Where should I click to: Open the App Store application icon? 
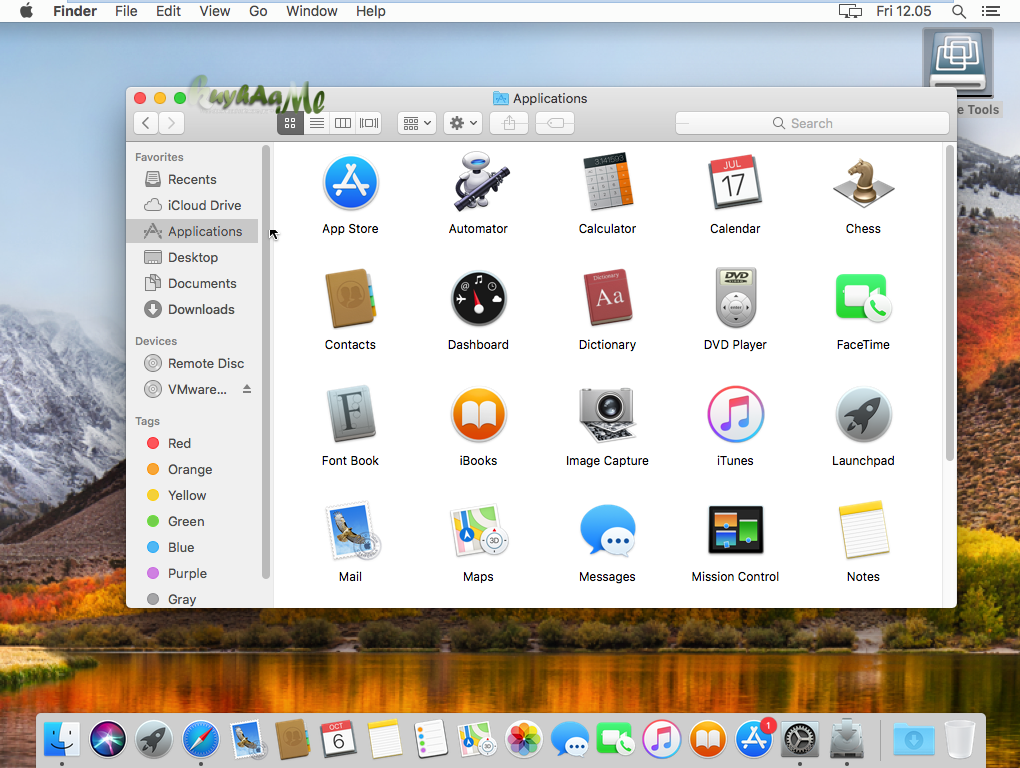[351, 183]
